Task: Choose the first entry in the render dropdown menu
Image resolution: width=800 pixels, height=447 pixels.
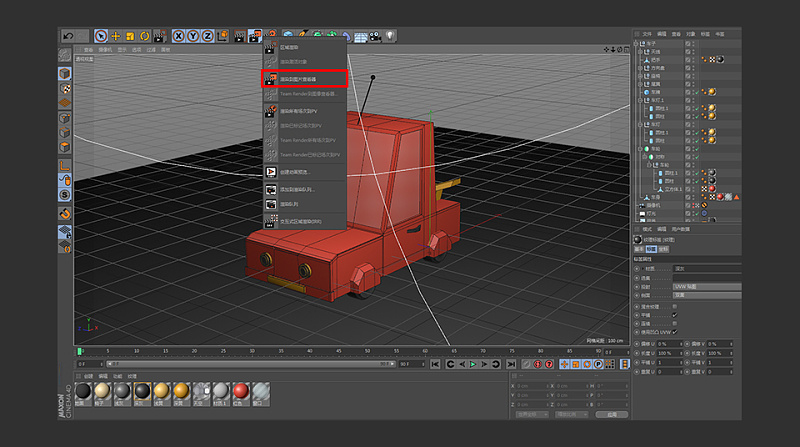Action: [305, 47]
